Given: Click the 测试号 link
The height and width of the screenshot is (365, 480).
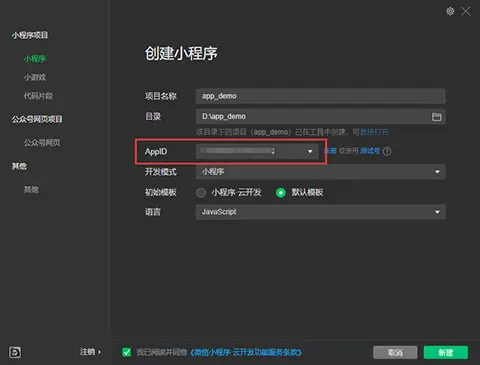Looking at the screenshot, I should pyautogui.click(x=370, y=151).
